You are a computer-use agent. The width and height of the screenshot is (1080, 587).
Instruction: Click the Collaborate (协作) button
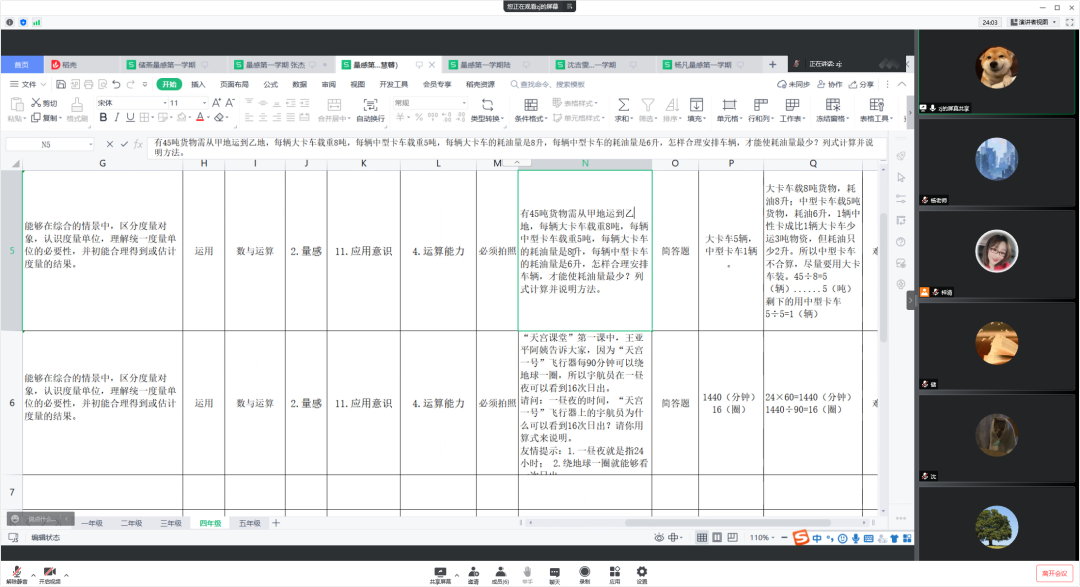pyautogui.click(x=830, y=84)
